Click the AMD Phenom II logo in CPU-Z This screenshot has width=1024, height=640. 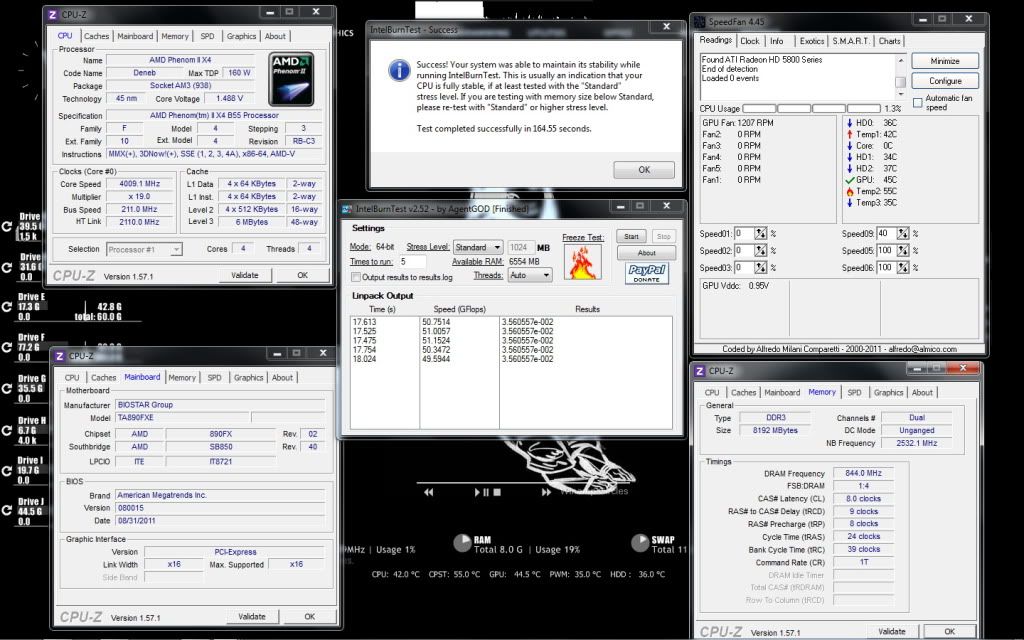point(291,79)
